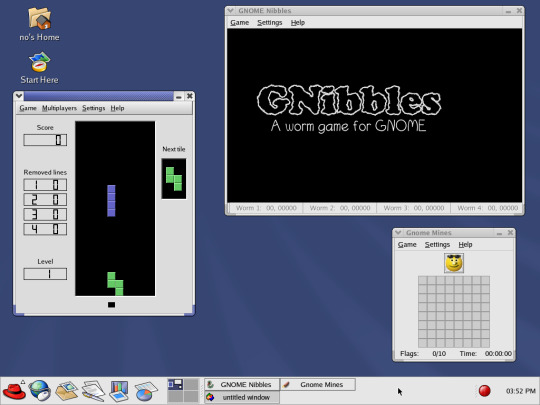Launch the word processor panel icon

(x=93, y=391)
